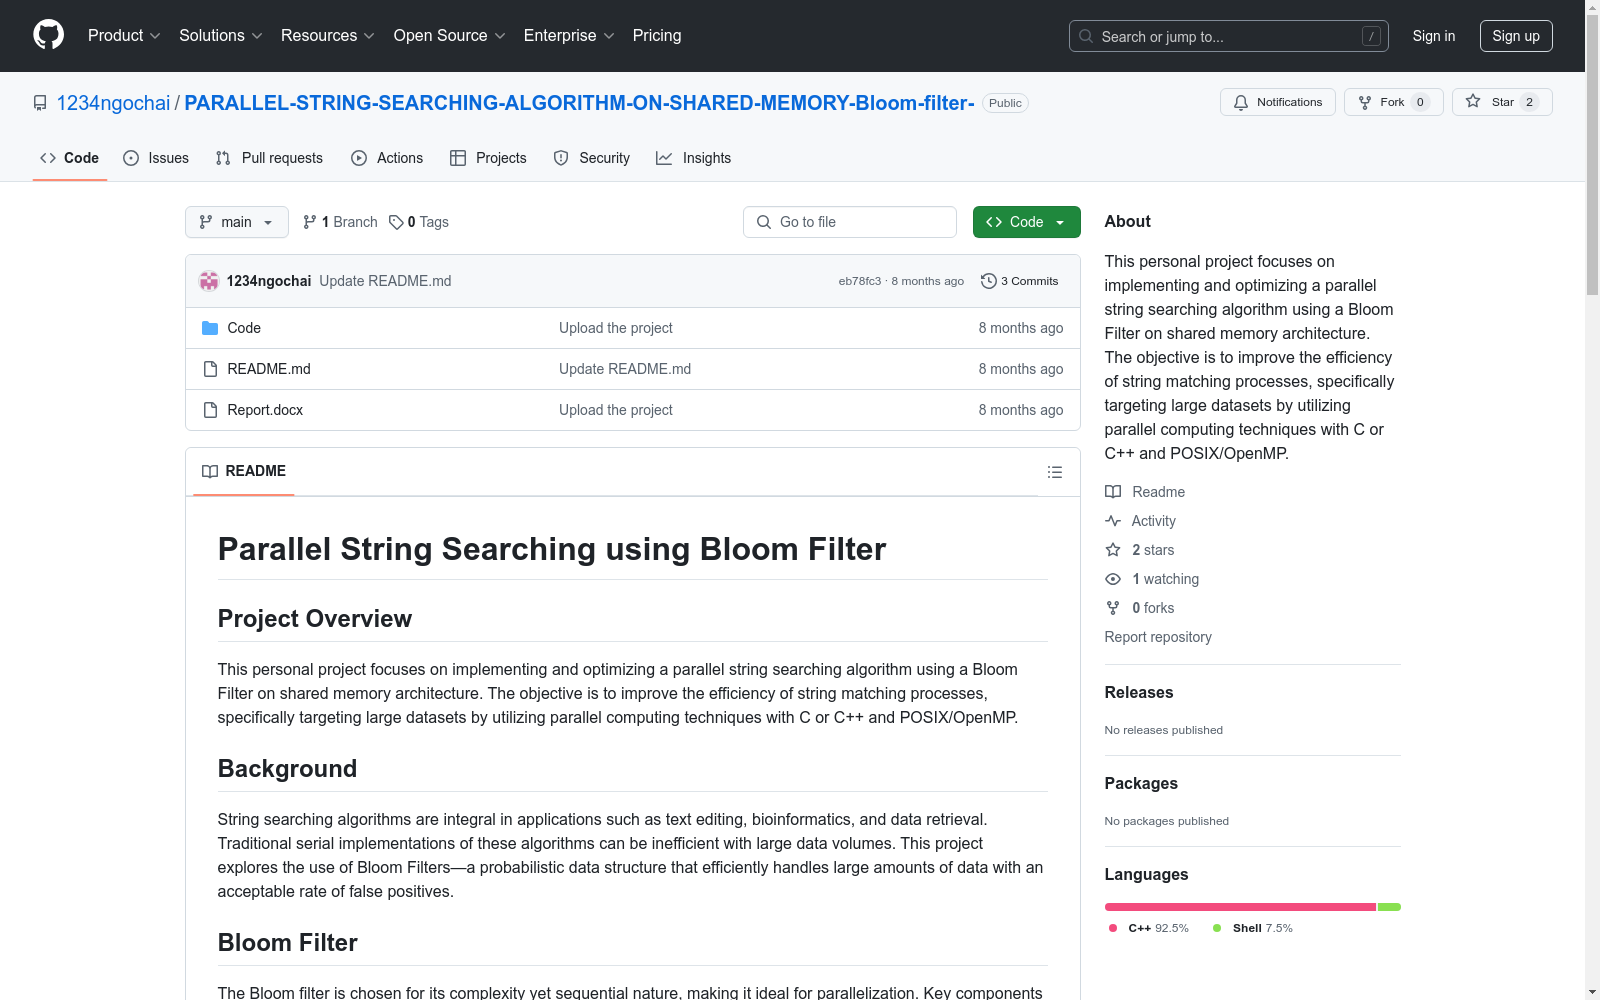The image size is (1600, 1000).
Task: Click the Readme book icon in About
Action: pyautogui.click(x=1113, y=492)
